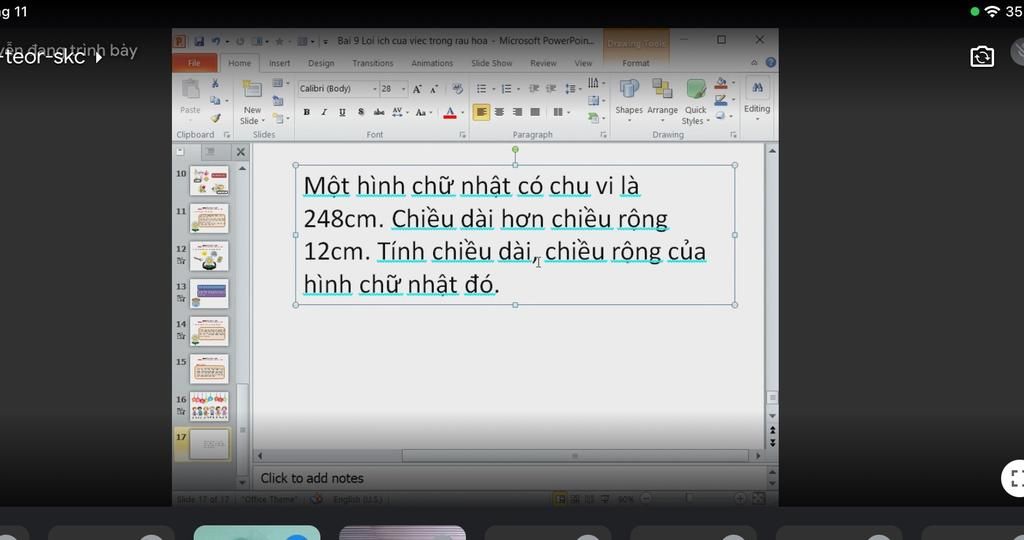Toggle Align Text Right
Image resolution: width=1024 pixels, height=540 pixels.
coord(517,112)
